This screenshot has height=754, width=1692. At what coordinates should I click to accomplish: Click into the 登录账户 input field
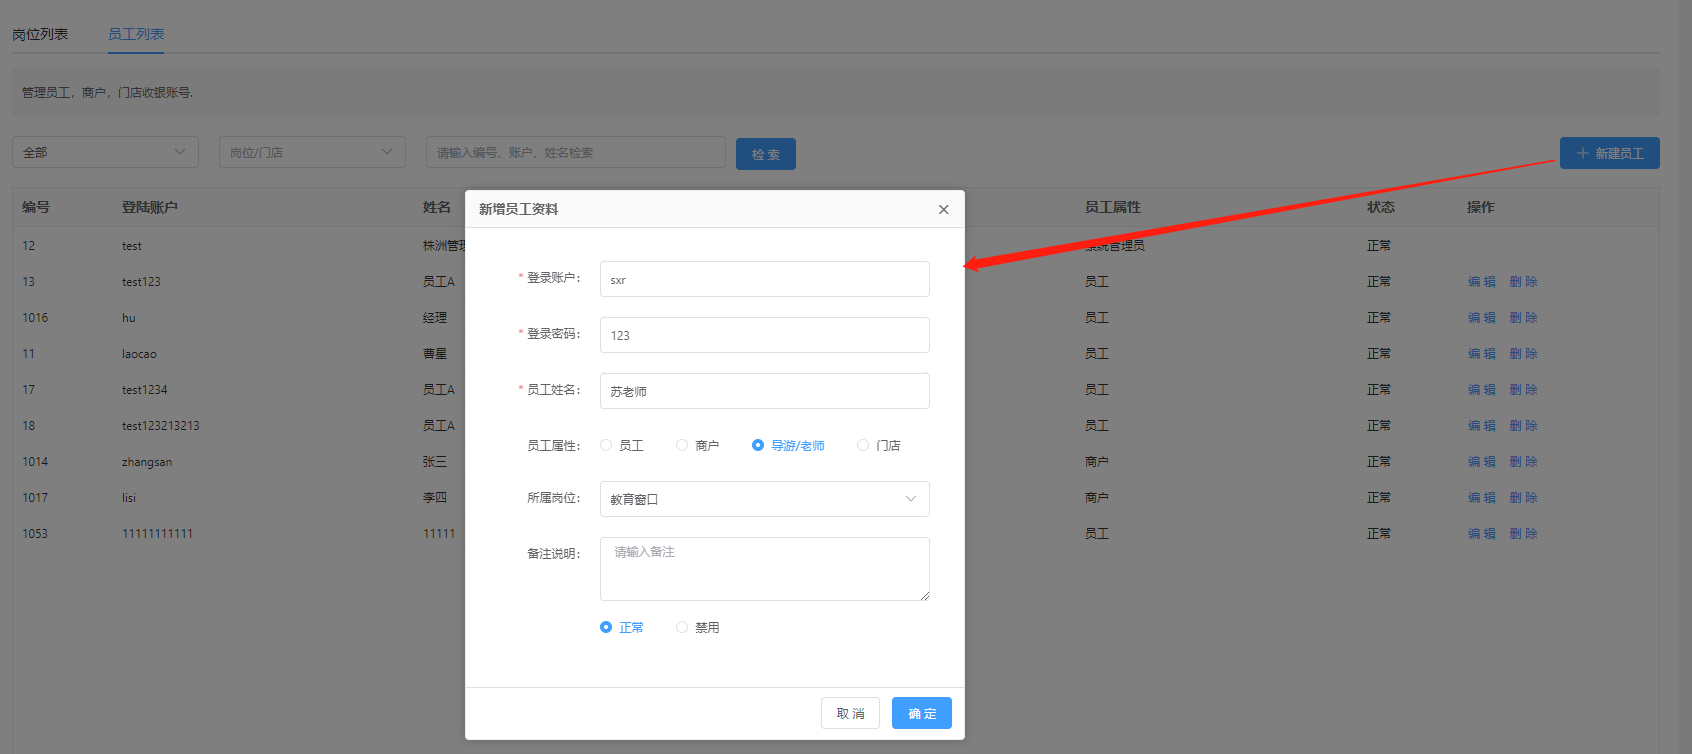point(764,279)
